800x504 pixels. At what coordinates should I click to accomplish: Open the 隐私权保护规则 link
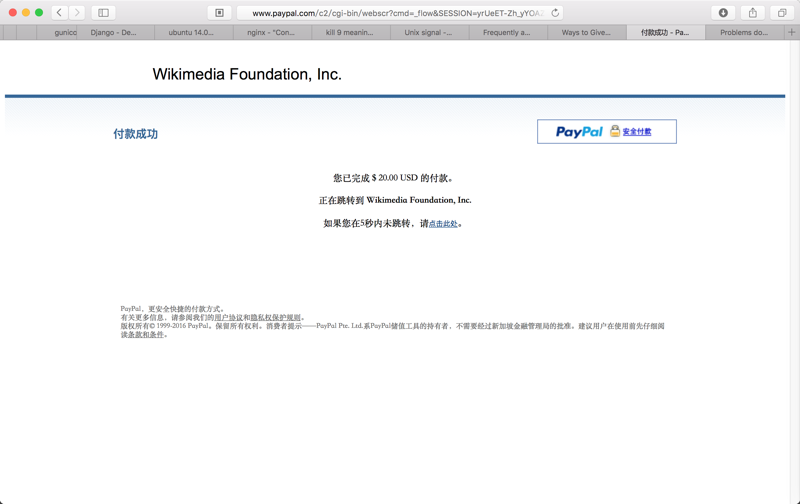[x=276, y=317]
